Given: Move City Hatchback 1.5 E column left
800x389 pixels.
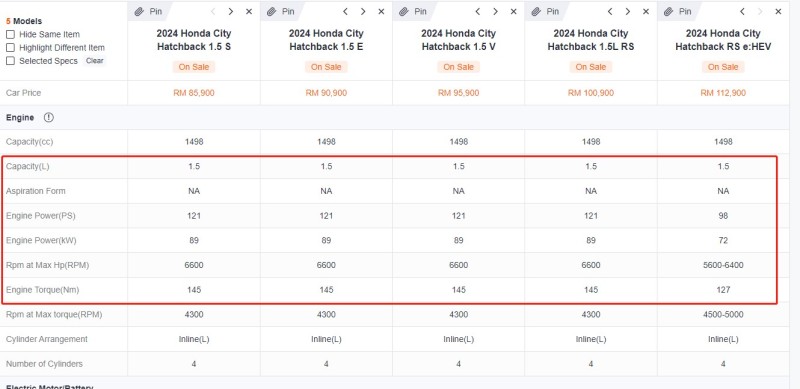Looking at the screenshot, I should [x=345, y=11].
